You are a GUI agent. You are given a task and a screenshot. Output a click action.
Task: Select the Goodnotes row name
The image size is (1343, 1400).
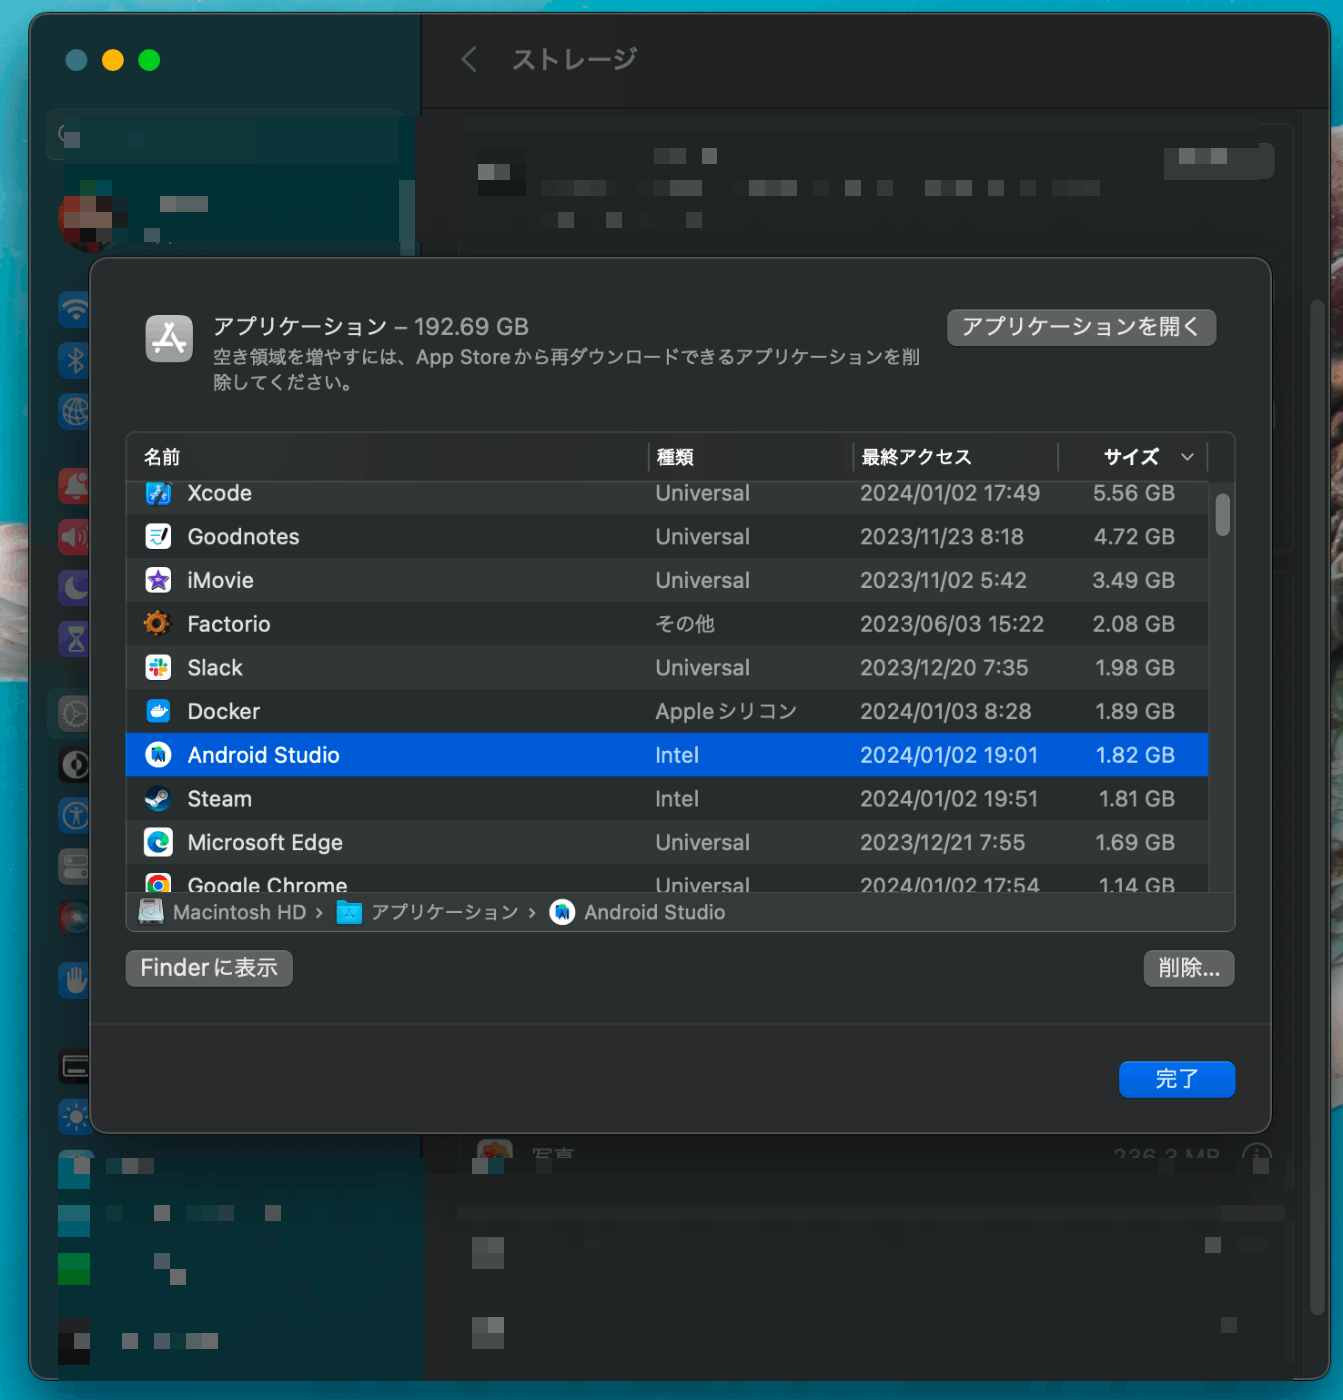pos(243,537)
